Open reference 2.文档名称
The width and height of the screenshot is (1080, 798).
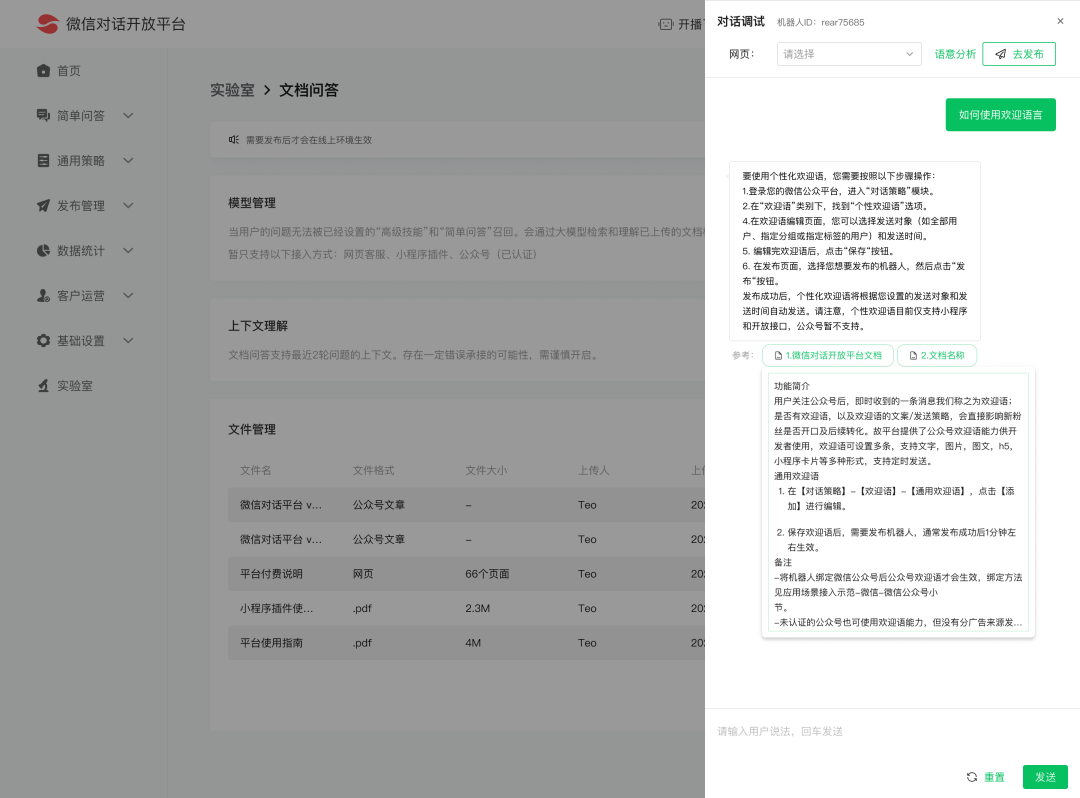937,355
